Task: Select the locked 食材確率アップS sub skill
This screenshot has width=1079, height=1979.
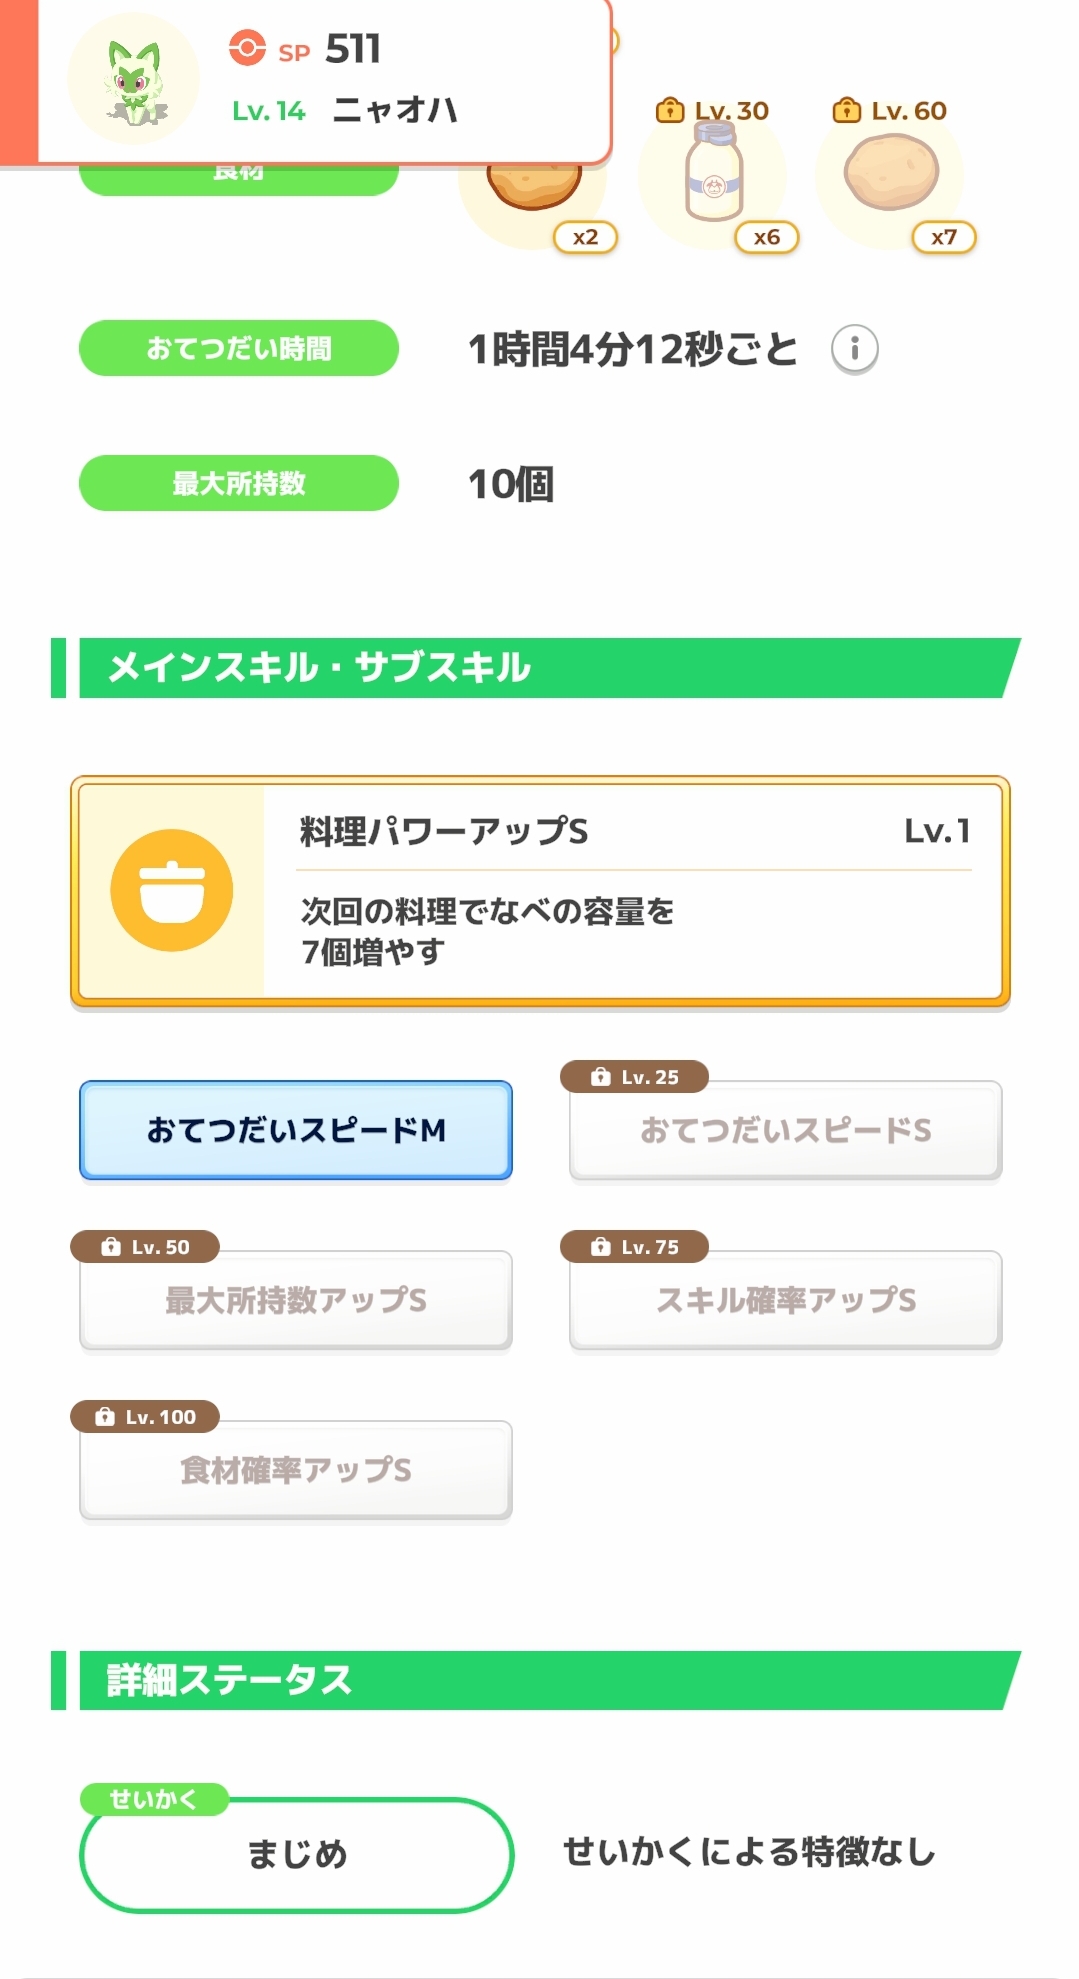Action: pos(296,1470)
